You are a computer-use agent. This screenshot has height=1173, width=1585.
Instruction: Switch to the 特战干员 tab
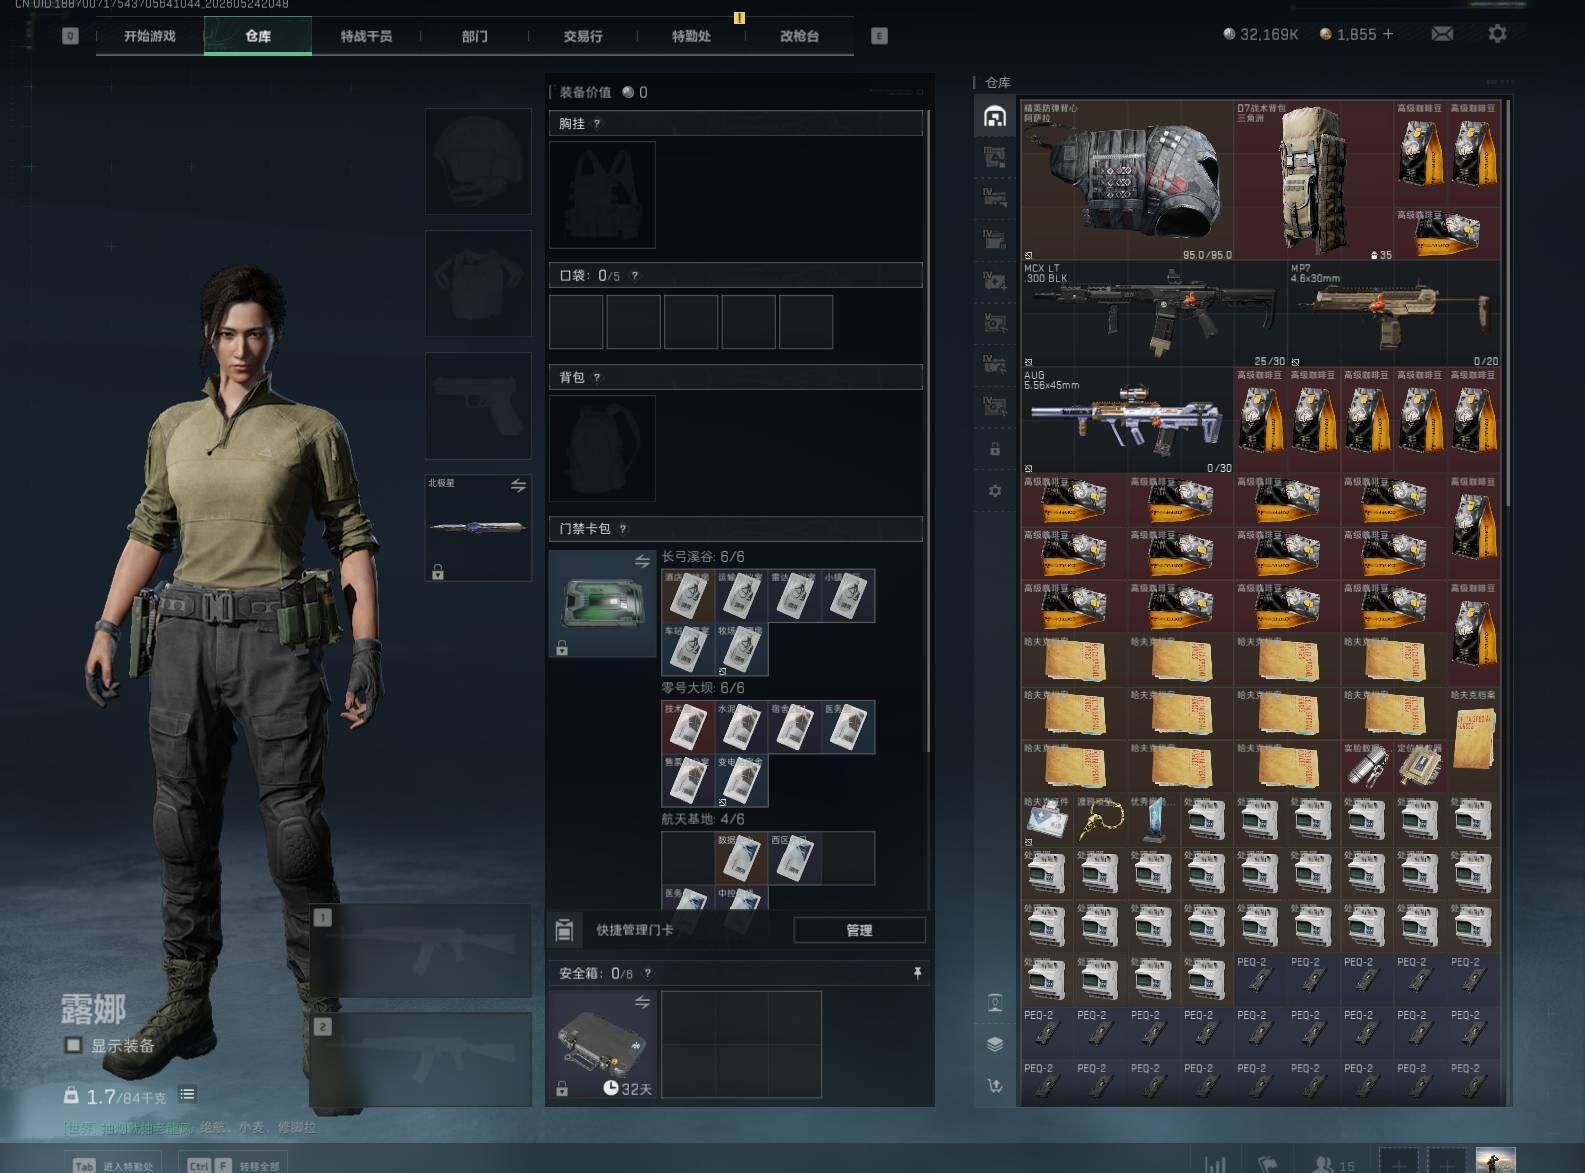[366, 36]
